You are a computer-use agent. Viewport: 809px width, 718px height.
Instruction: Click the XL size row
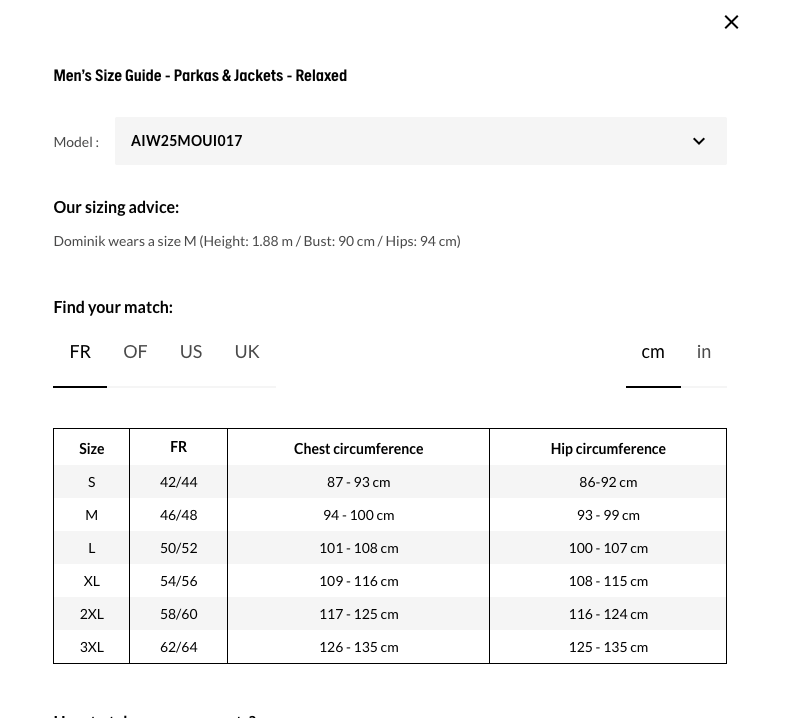91,581
